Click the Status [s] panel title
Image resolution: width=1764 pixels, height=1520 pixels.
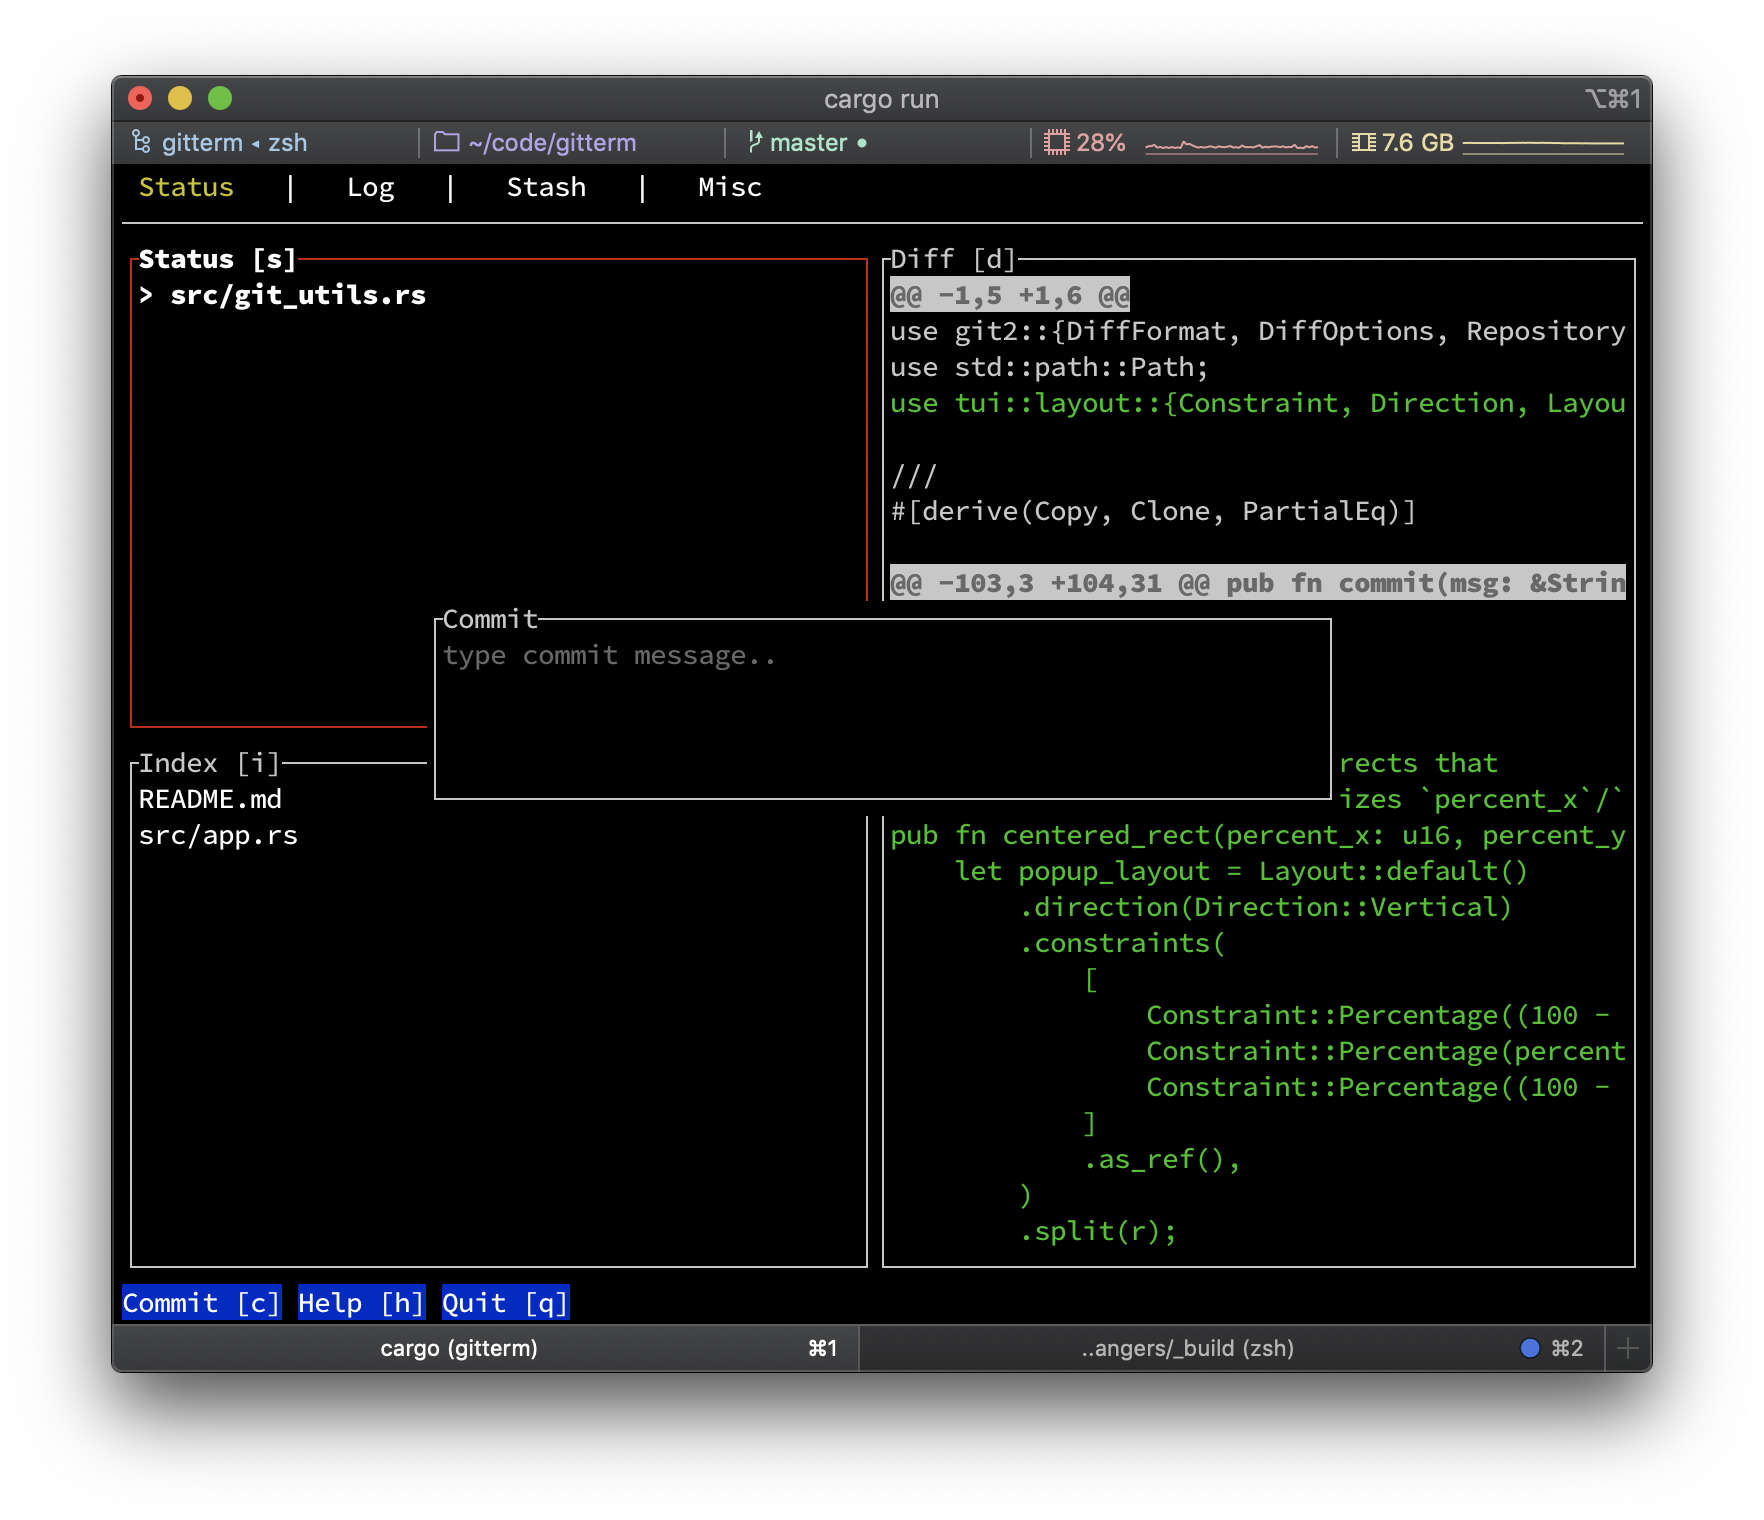[217, 259]
